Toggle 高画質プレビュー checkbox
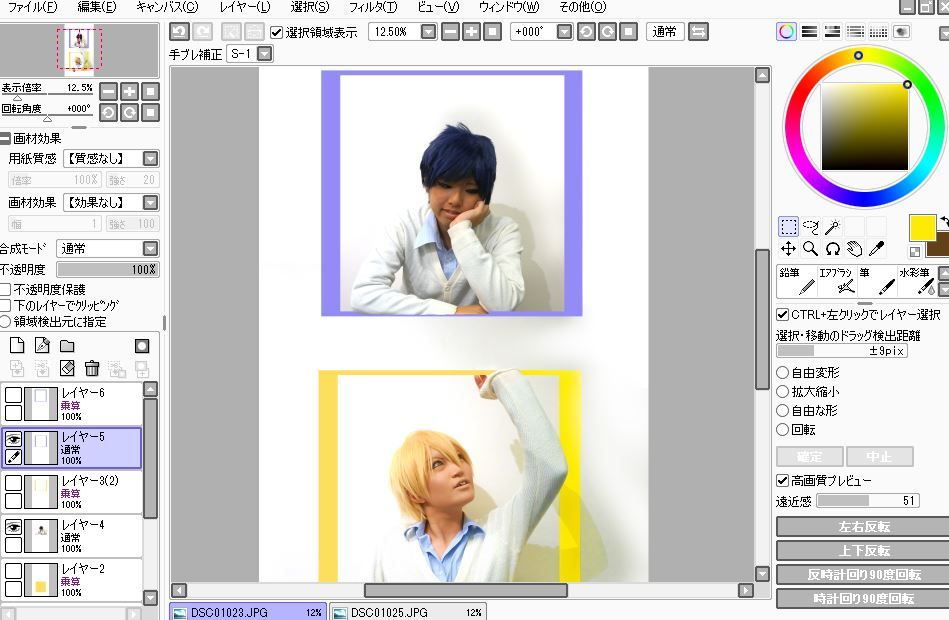949x620 pixels. coord(783,480)
